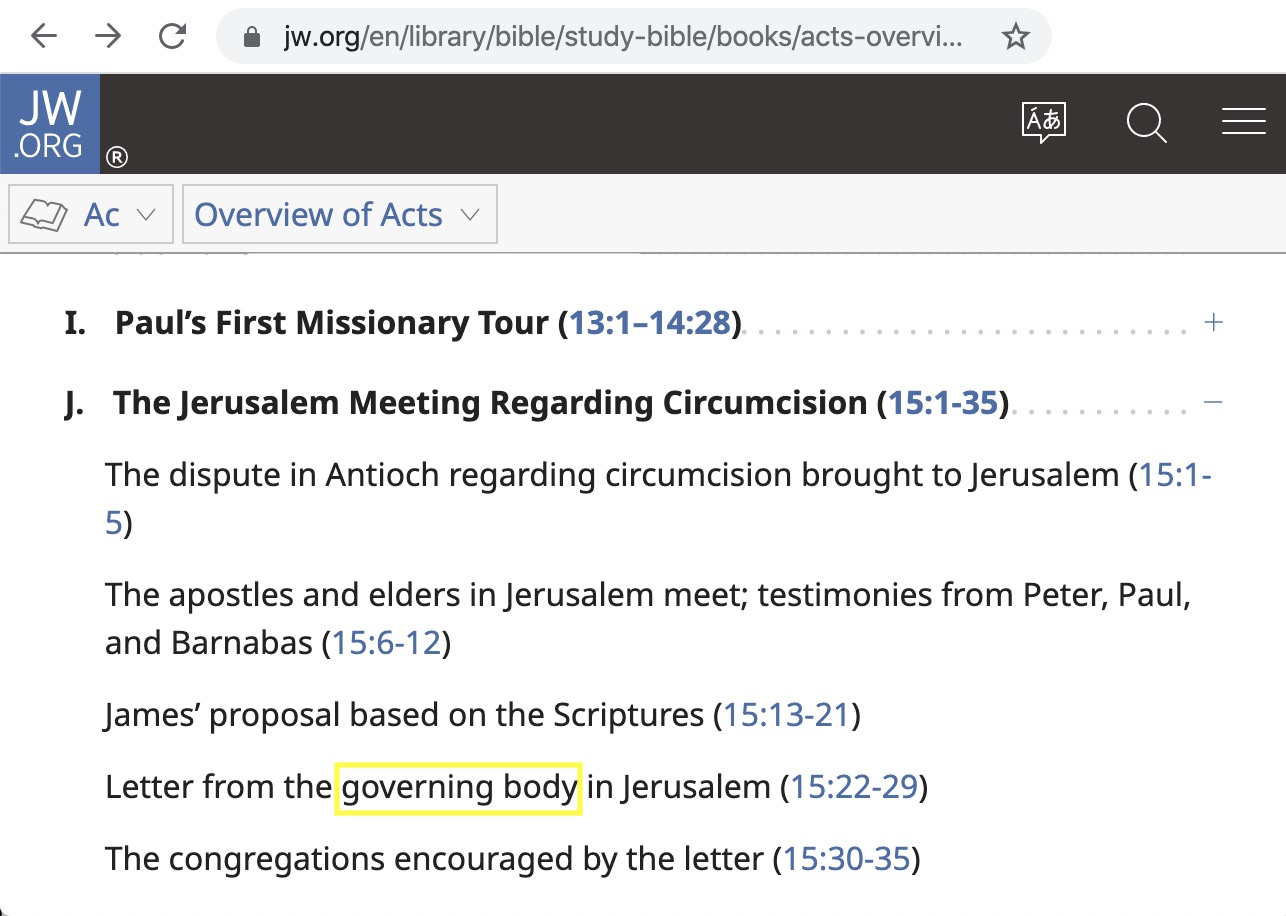Open the 15:13-21 verse link
Image resolution: width=1286 pixels, height=916 pixels.
click(786, 715)
